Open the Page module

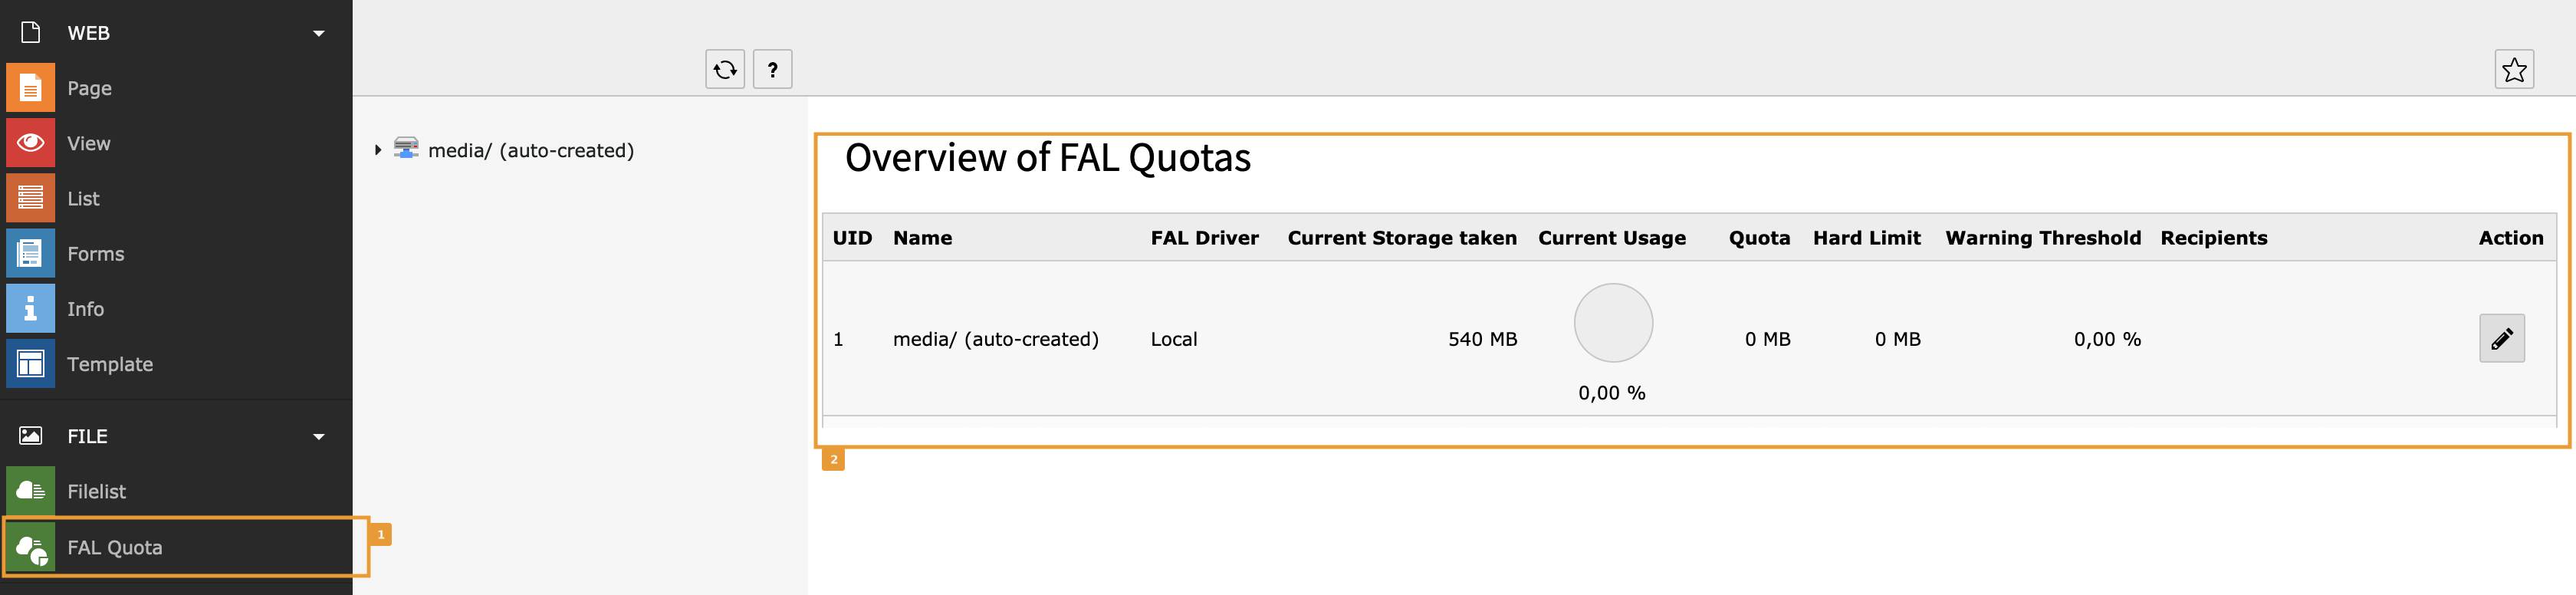88,88
